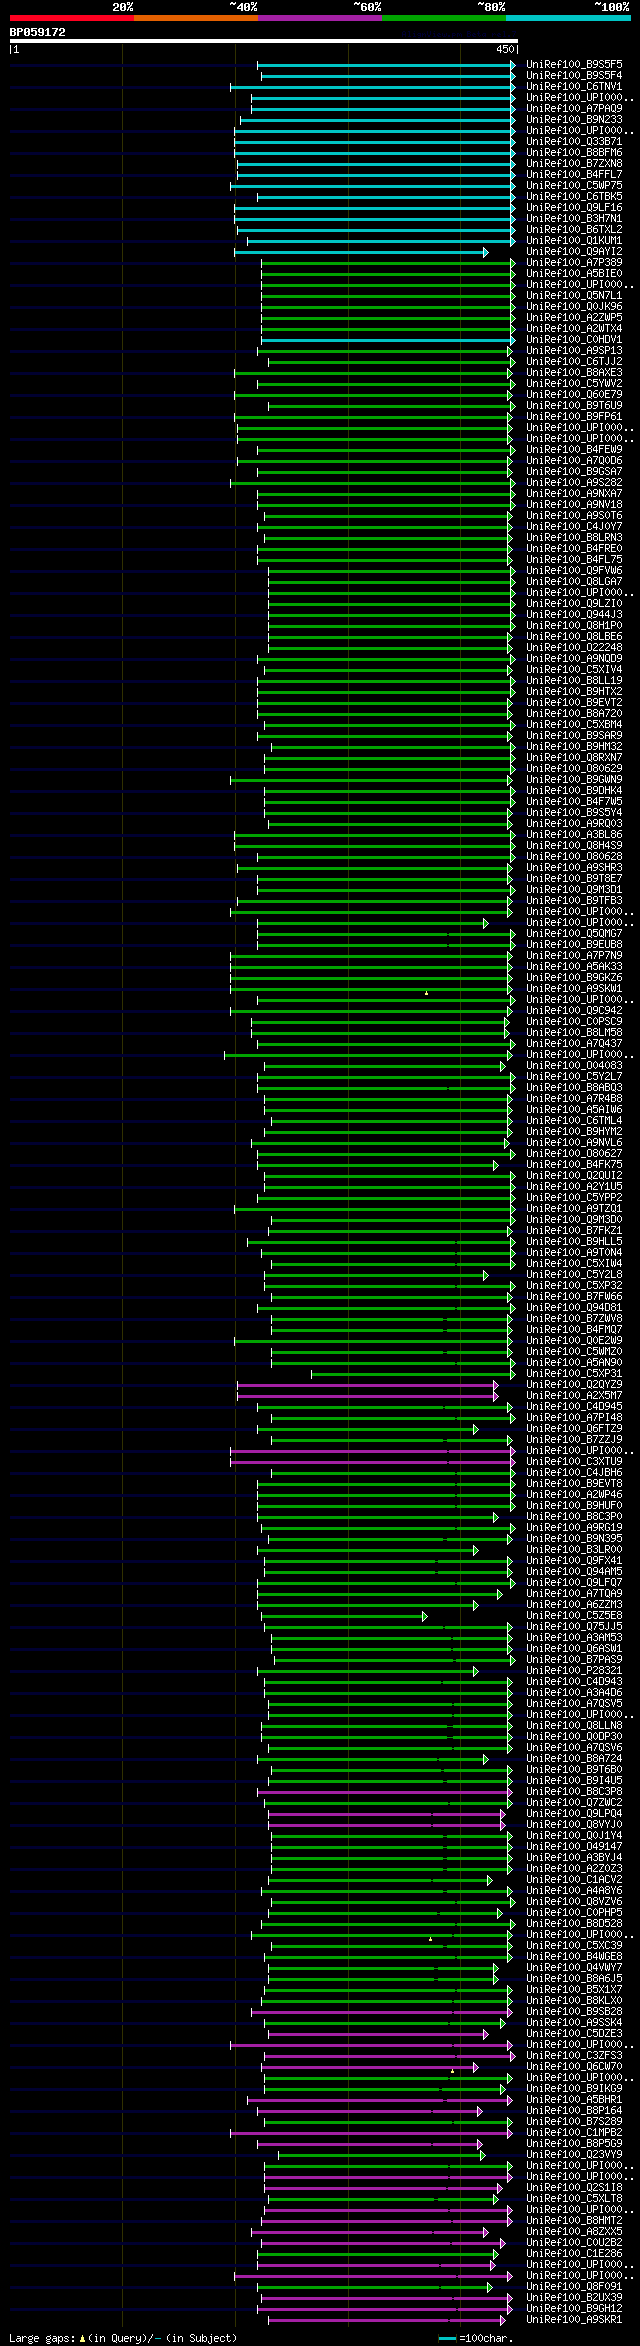Image resolution: width=640 pixels, height=2346 pixels.
Task: Click the purple ~60% identity legend segment
Action: pyautogui.click(x=320, y=17)
